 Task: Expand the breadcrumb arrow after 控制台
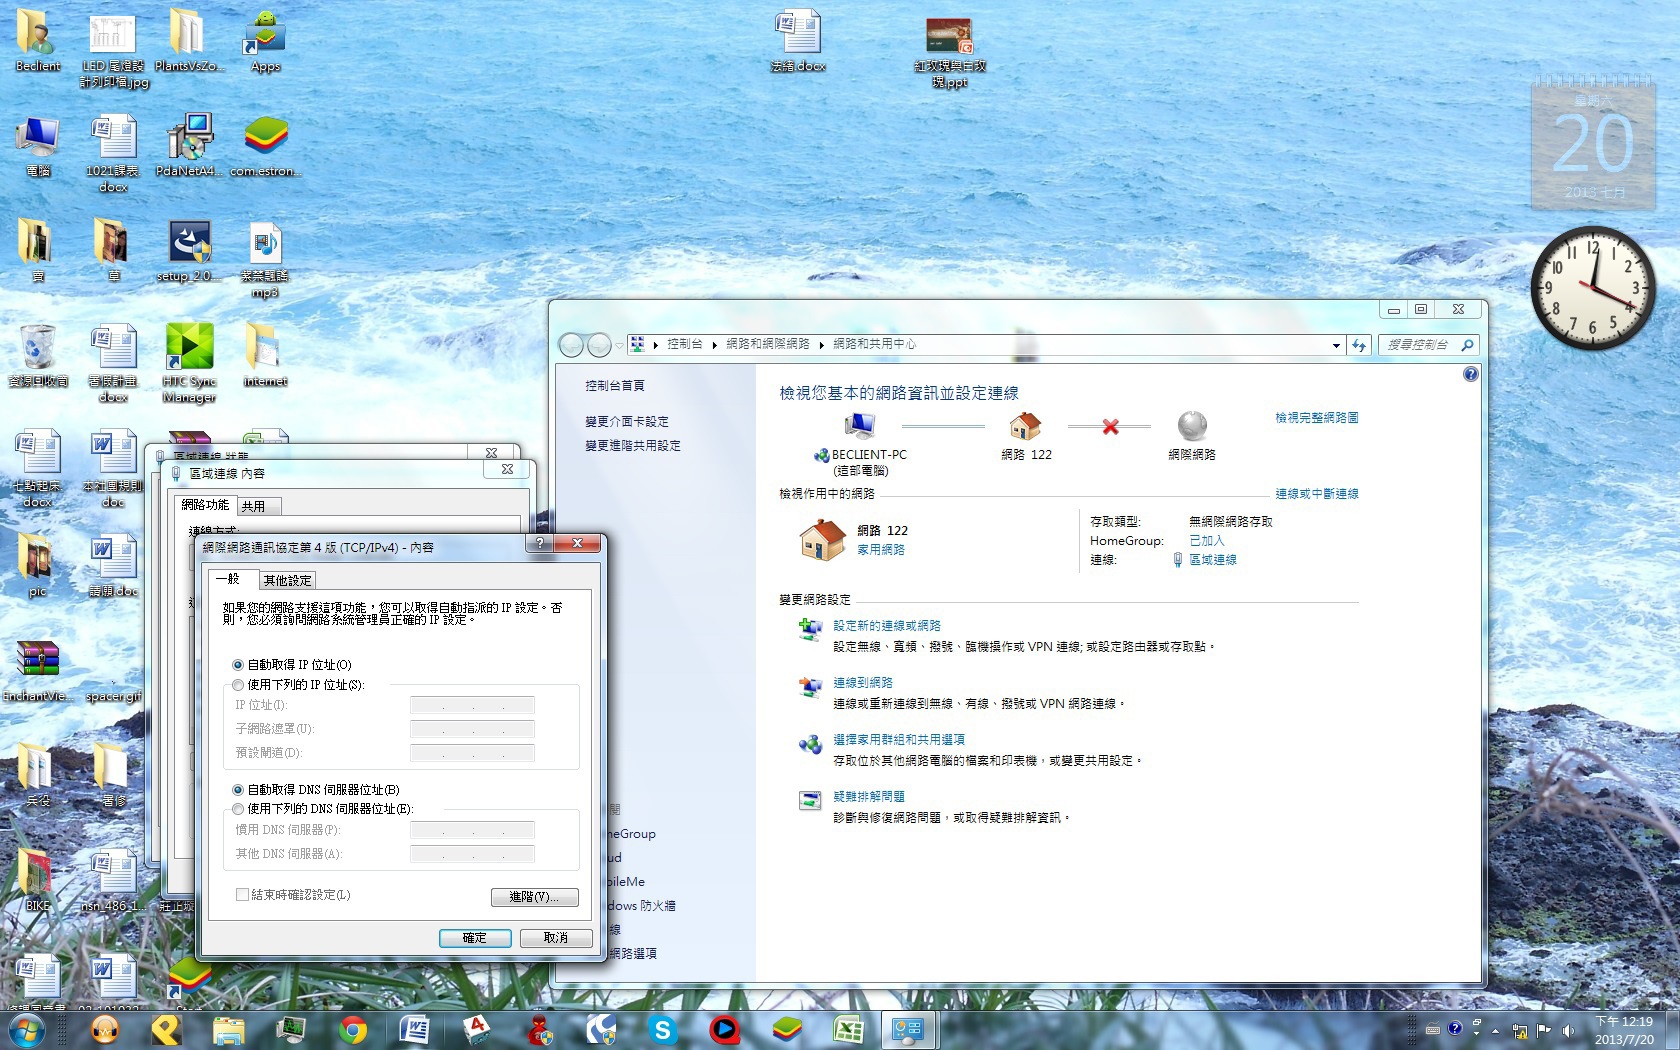[714, 345]
